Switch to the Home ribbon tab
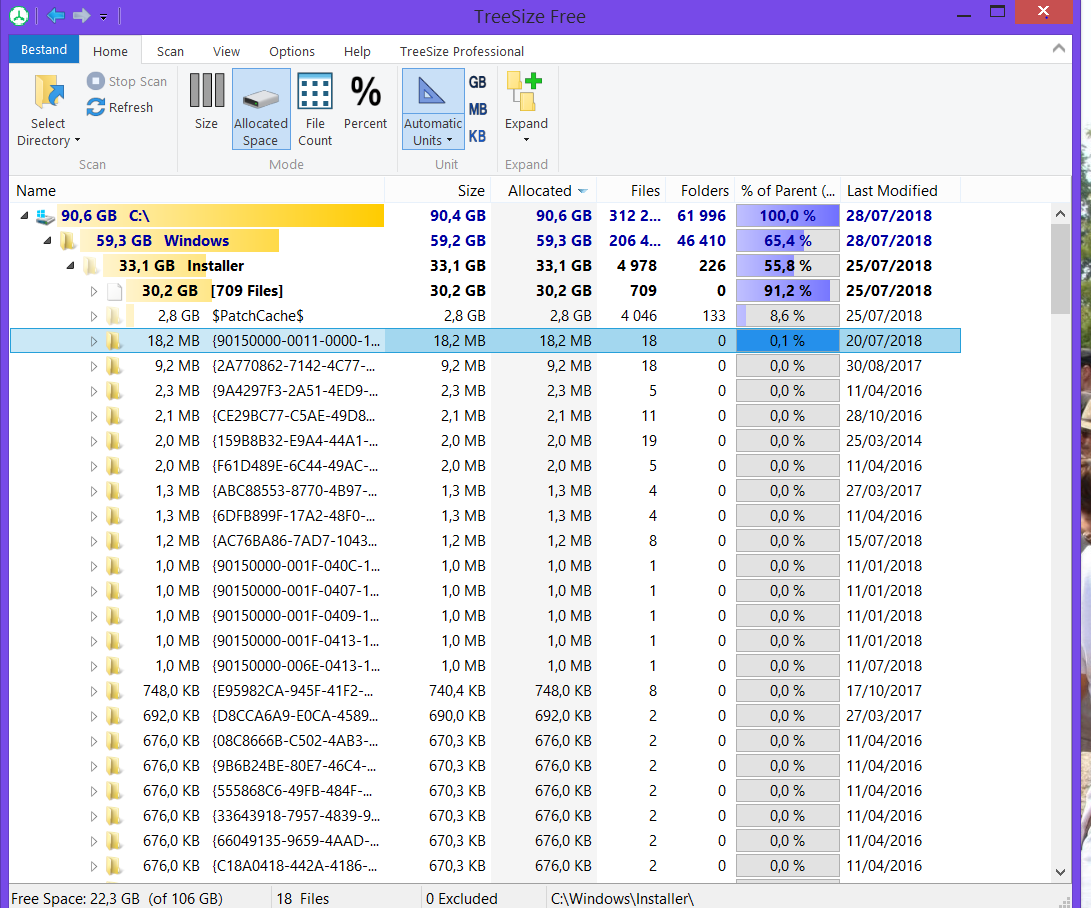1091x908 pixels. coord(110,51)
